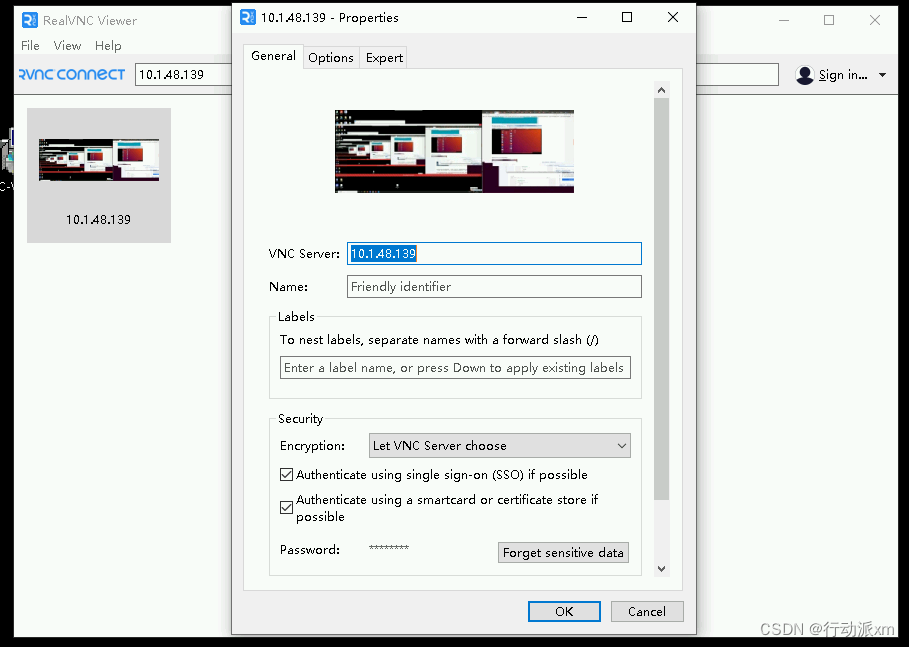The width and height of the screenshot is (909, 647).
Task: Open the View menu in RealVNC Viewer
Action: point(67,46)
